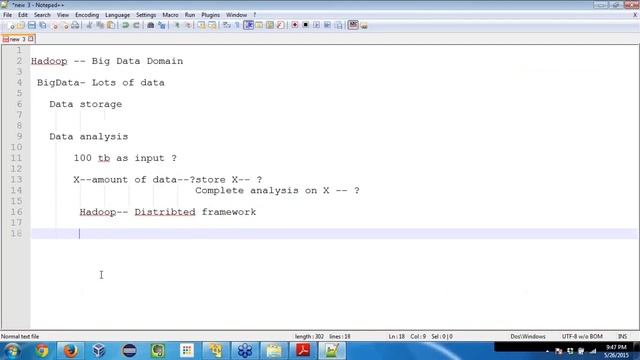The height and width of the screenshot is (360, 640).
Task: Run macro multiple times icon
Action: [327, 25]
